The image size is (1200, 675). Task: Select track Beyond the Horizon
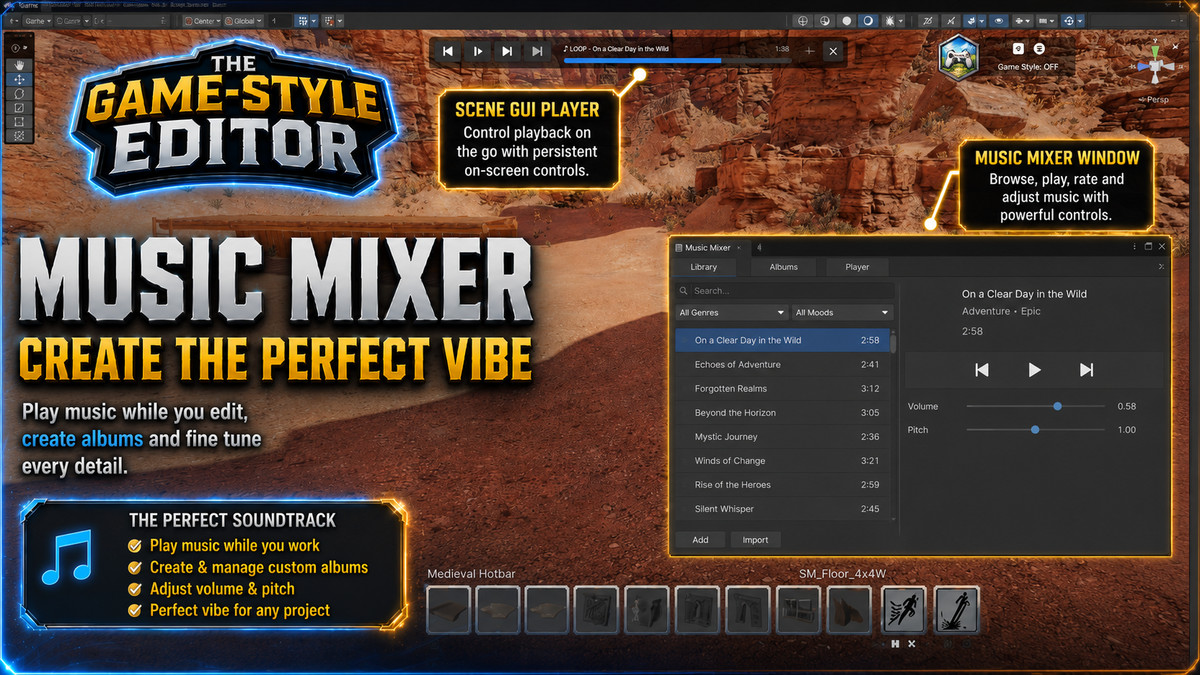click(x=781, y=412)
